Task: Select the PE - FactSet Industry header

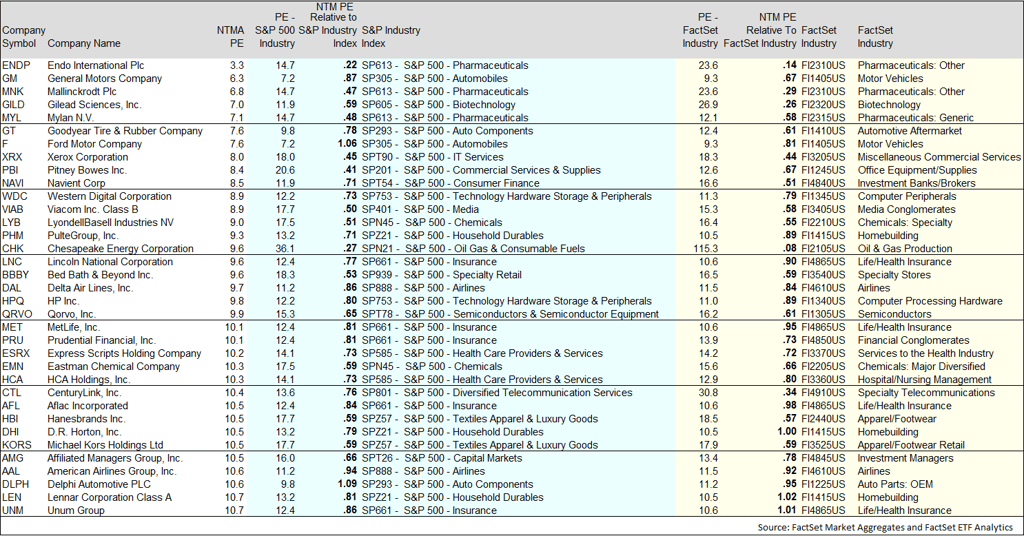Action: pos(700,30)
